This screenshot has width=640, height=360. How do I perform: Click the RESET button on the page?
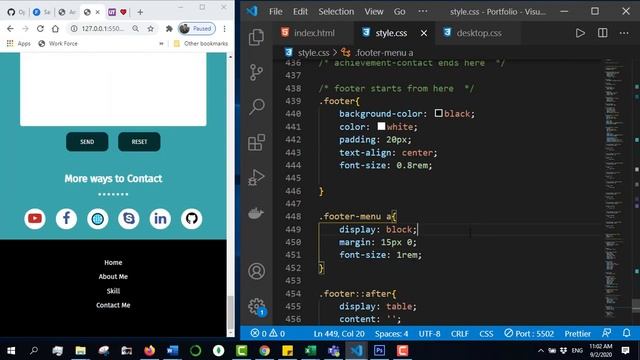139,142
